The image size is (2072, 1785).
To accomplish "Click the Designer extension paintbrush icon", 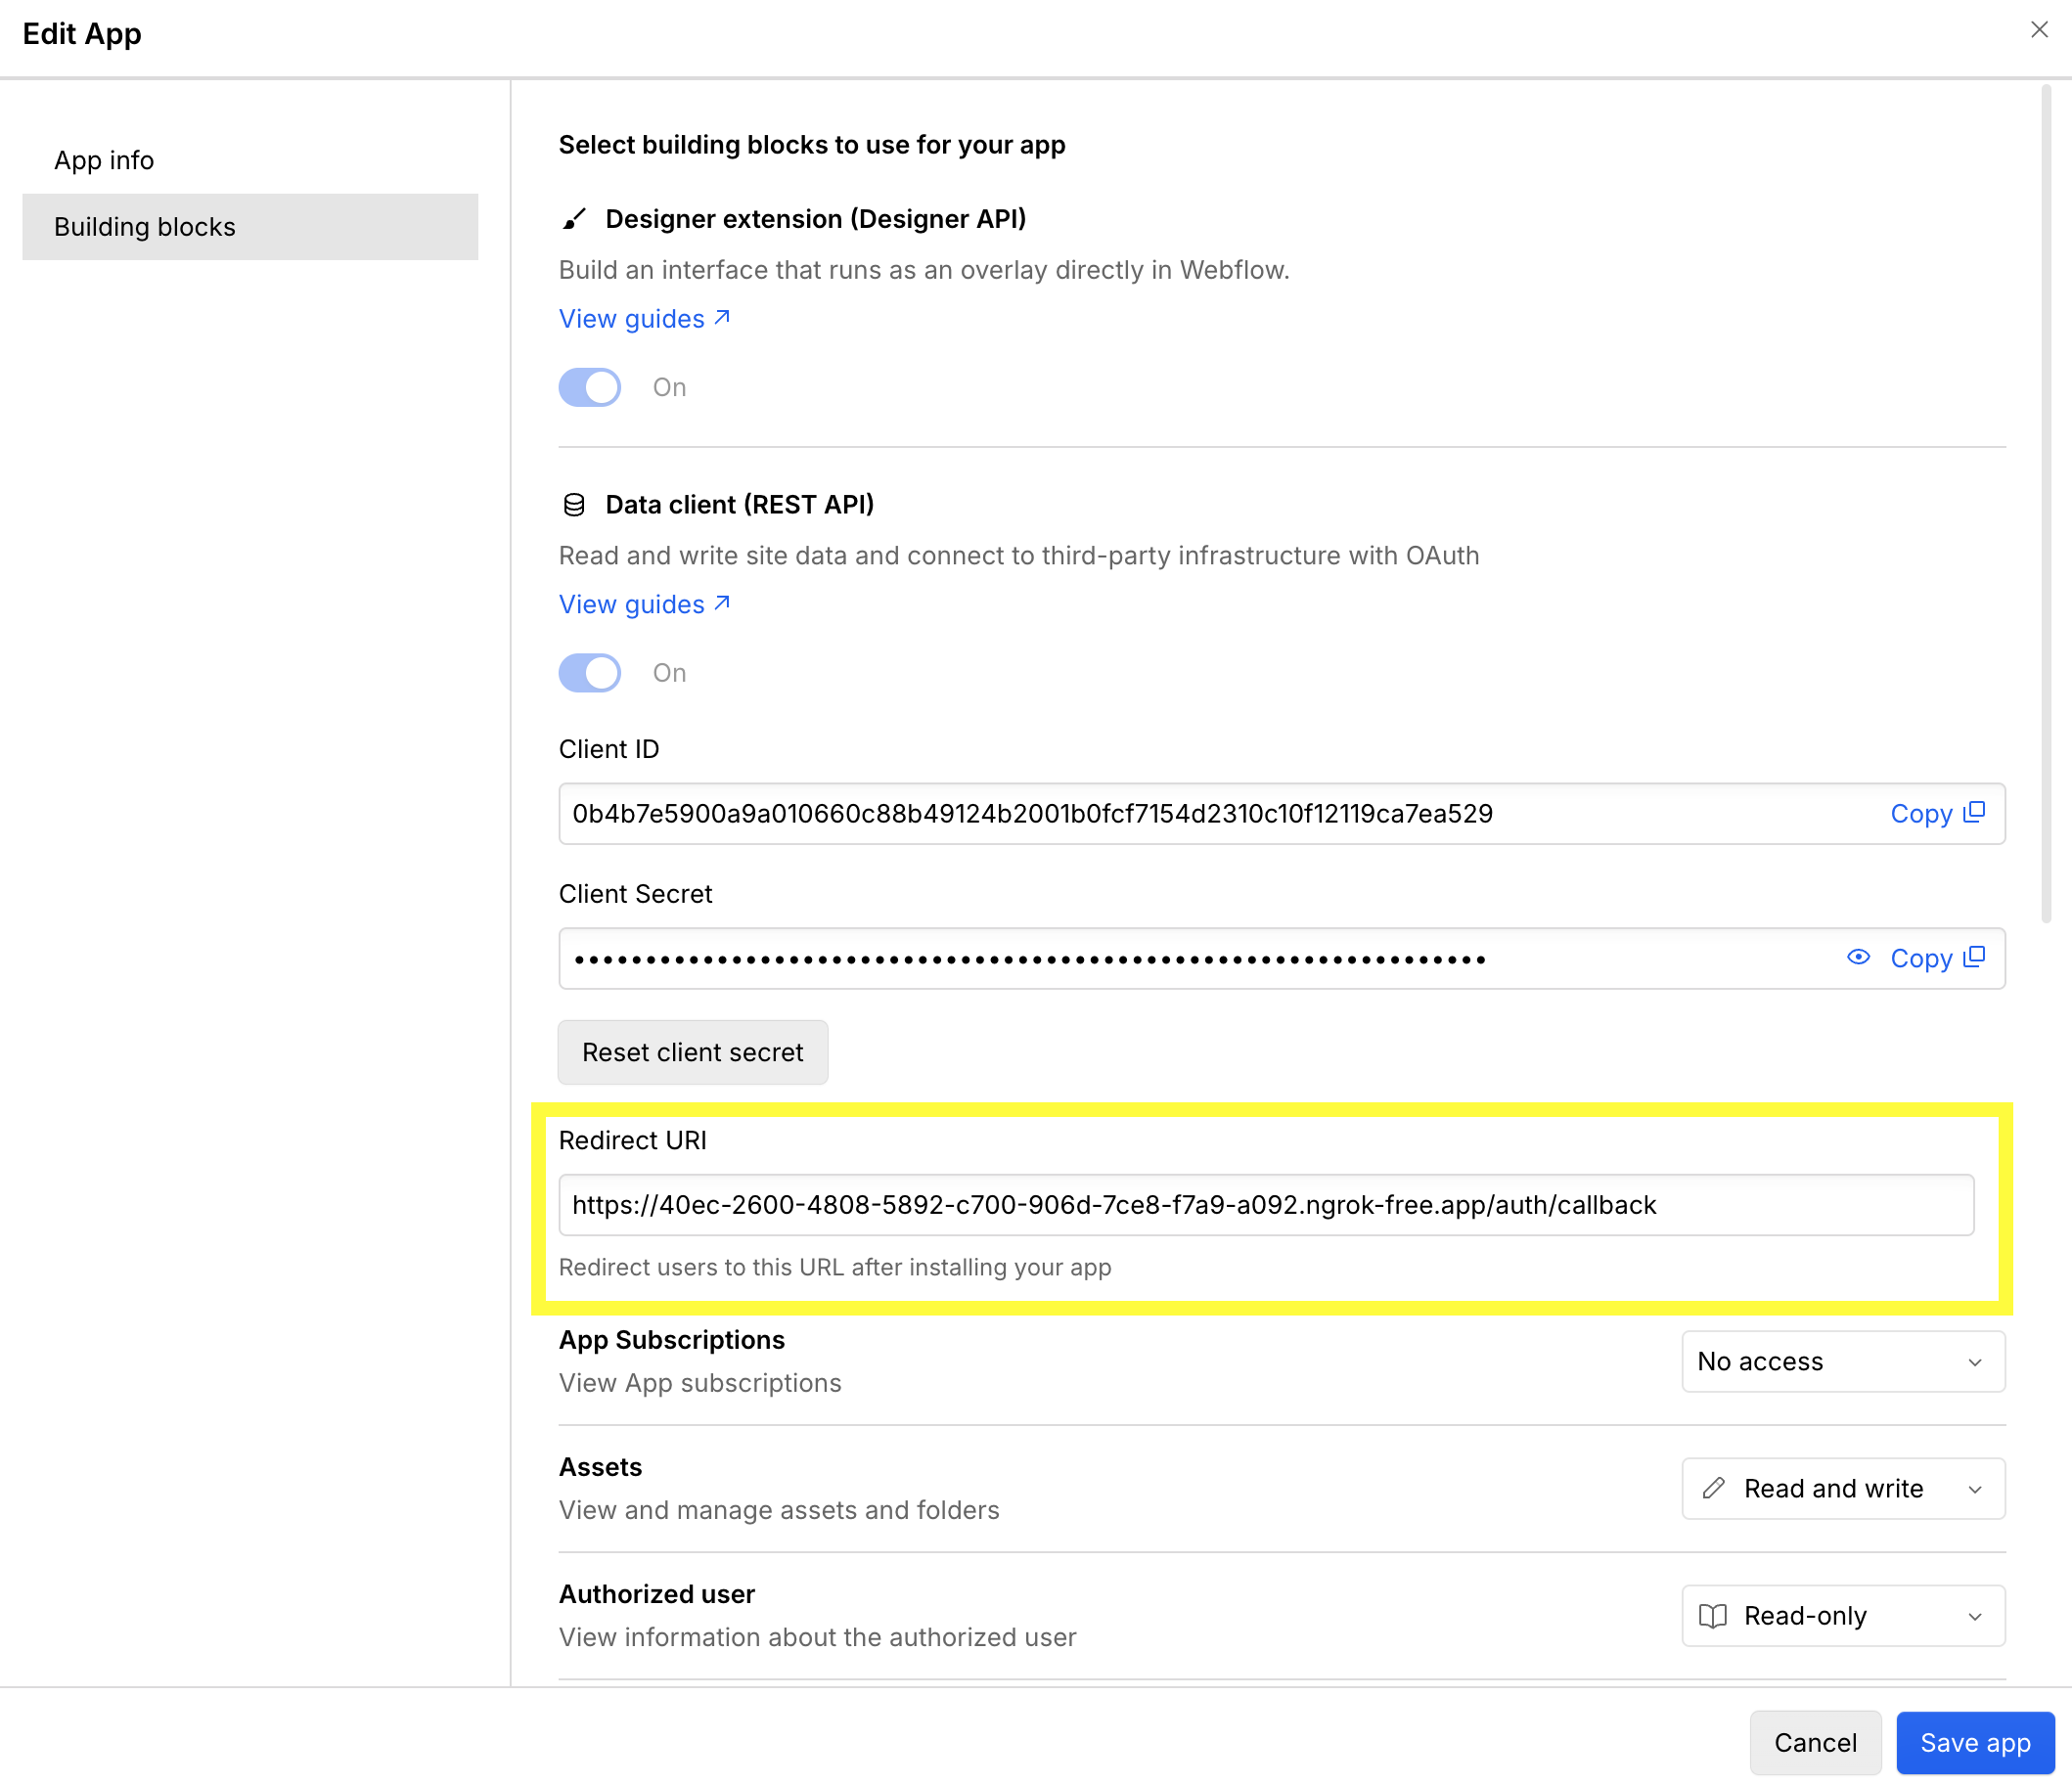I will [573, 219].
